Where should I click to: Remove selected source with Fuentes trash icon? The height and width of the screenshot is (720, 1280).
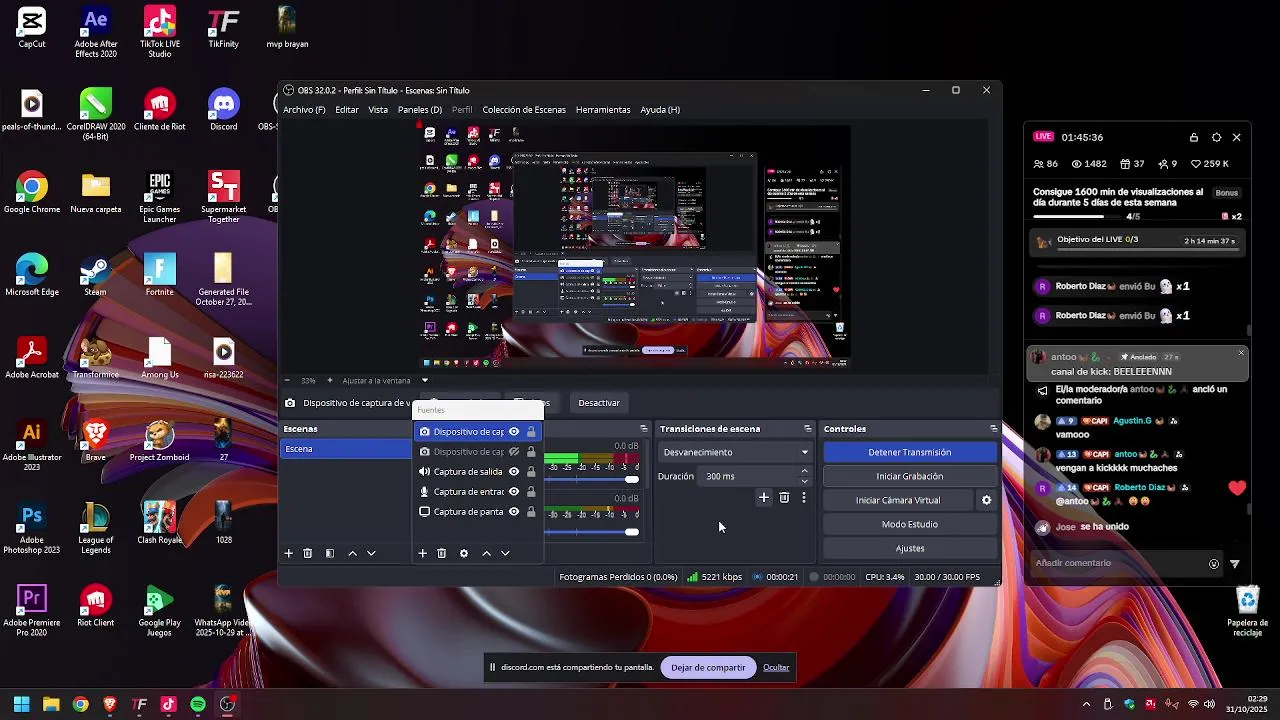pos(441,553)
